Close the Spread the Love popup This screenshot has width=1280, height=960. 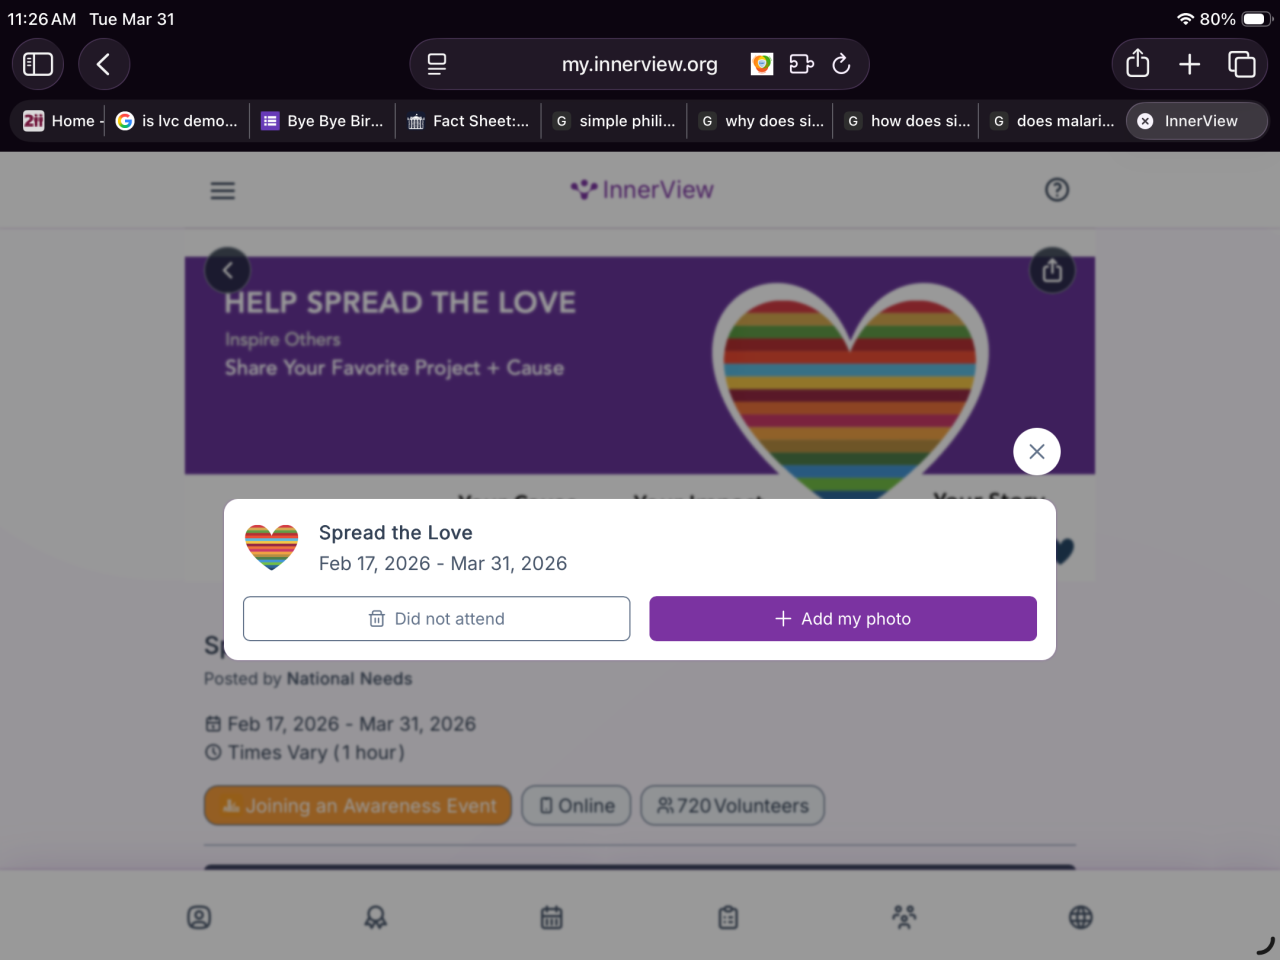(x=1037, y=452)
